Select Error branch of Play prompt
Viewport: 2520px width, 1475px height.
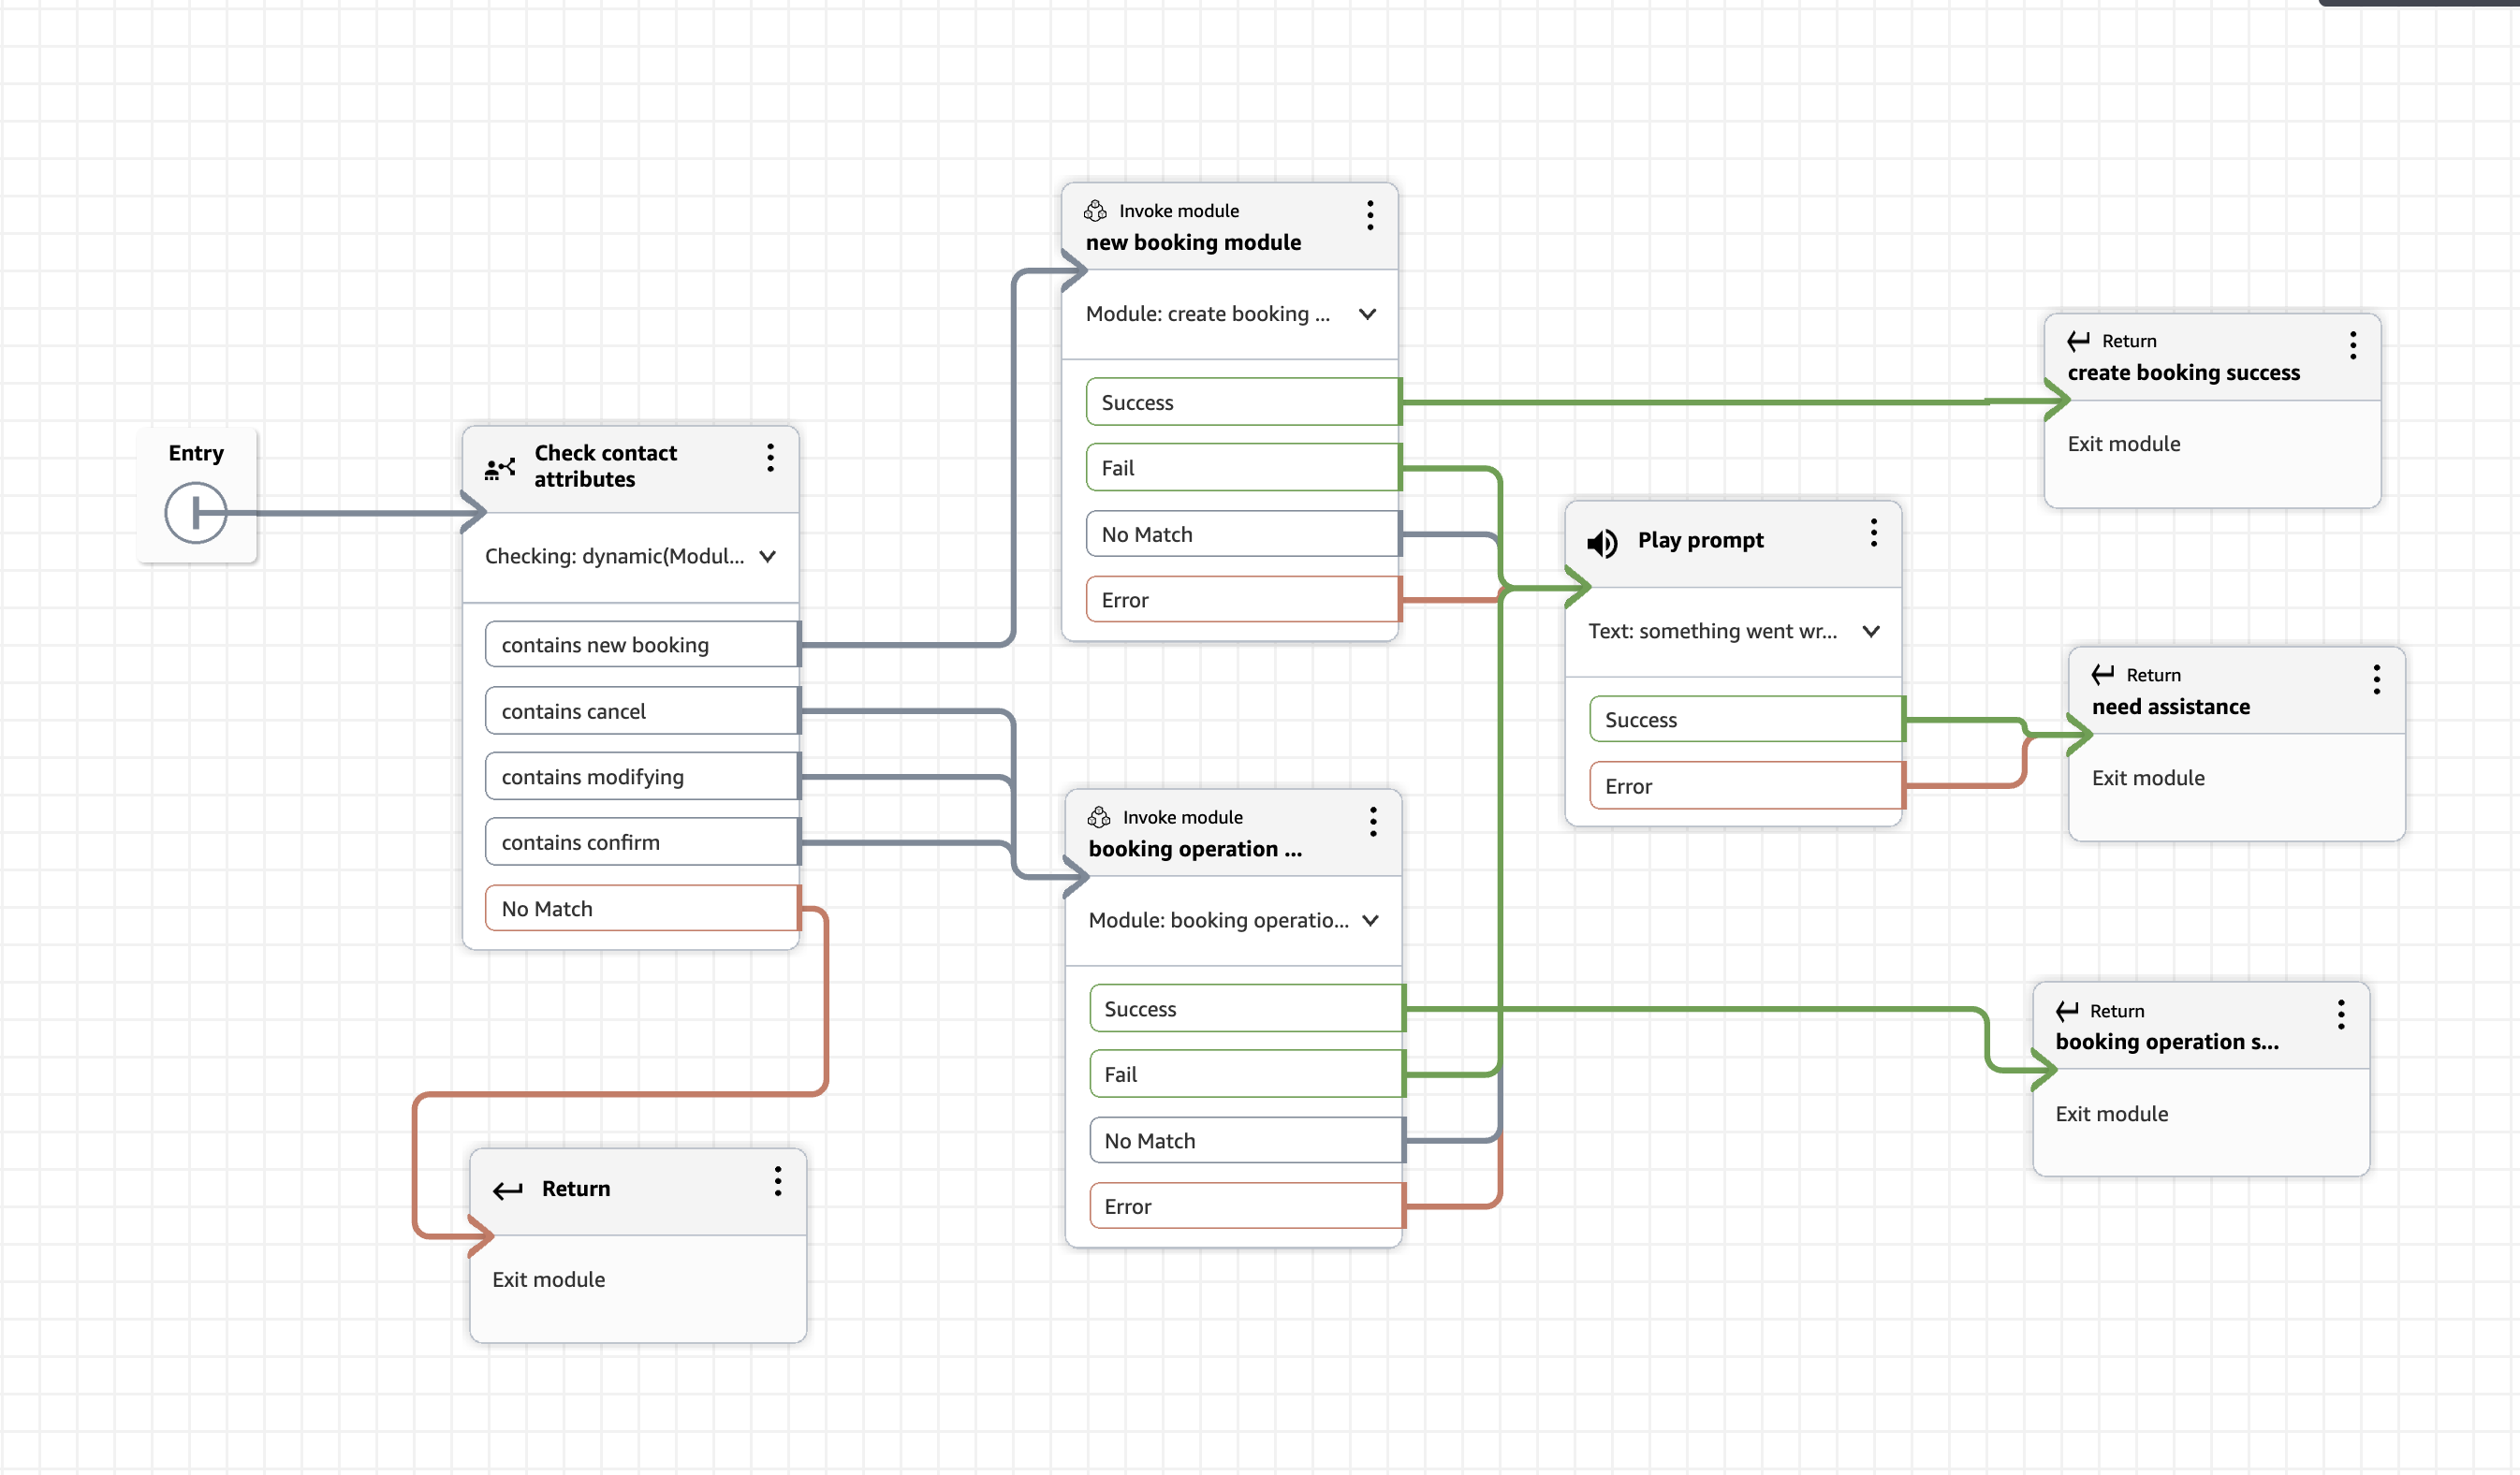[x=1747, y=786]
